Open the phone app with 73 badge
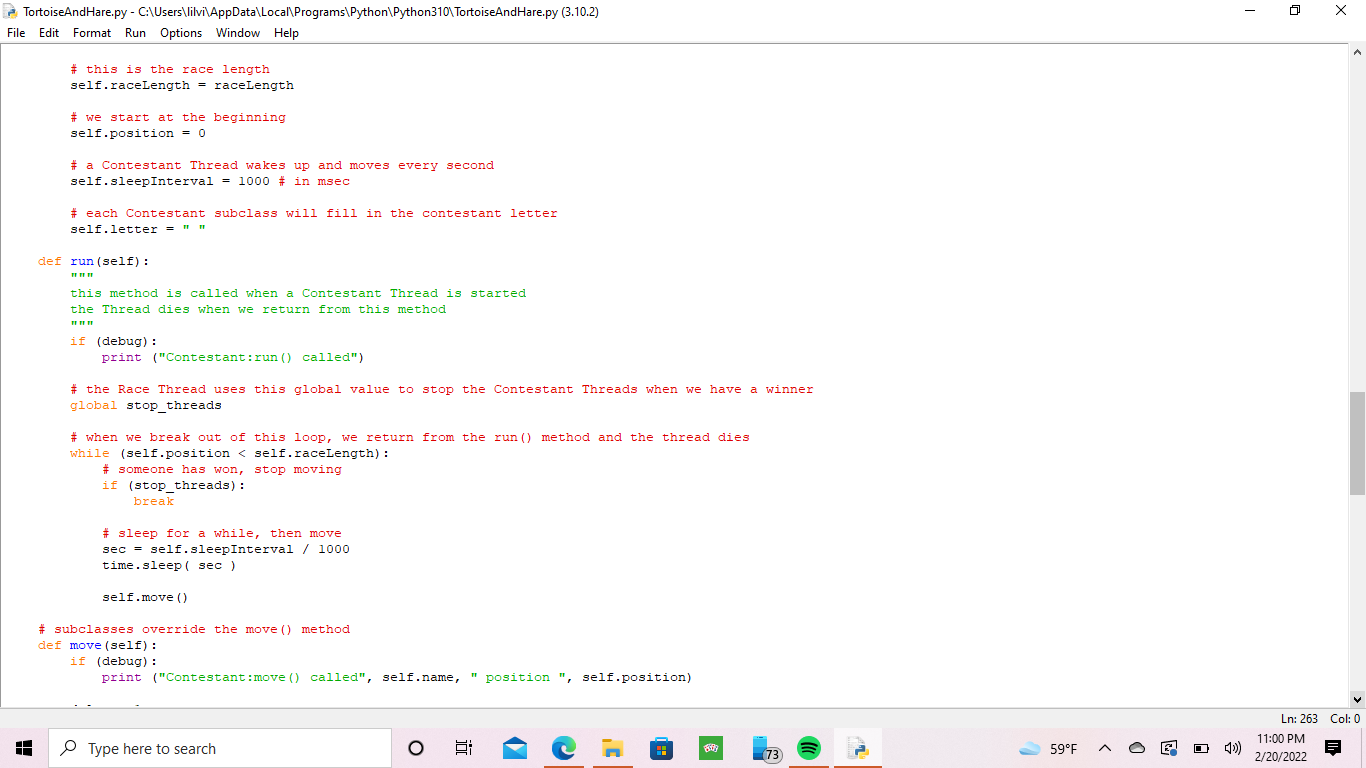The height and width of the screenshot is (768, 1366). point(765,749)
